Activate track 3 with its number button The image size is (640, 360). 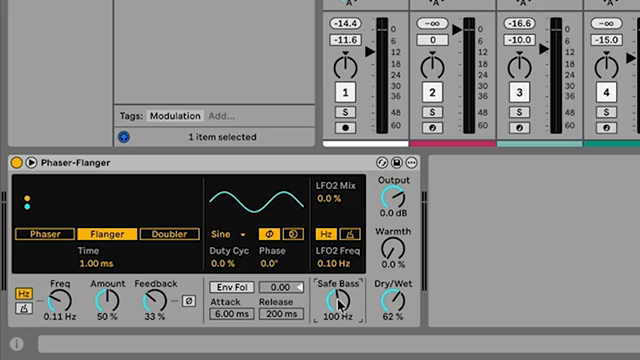tap(519, 93)
